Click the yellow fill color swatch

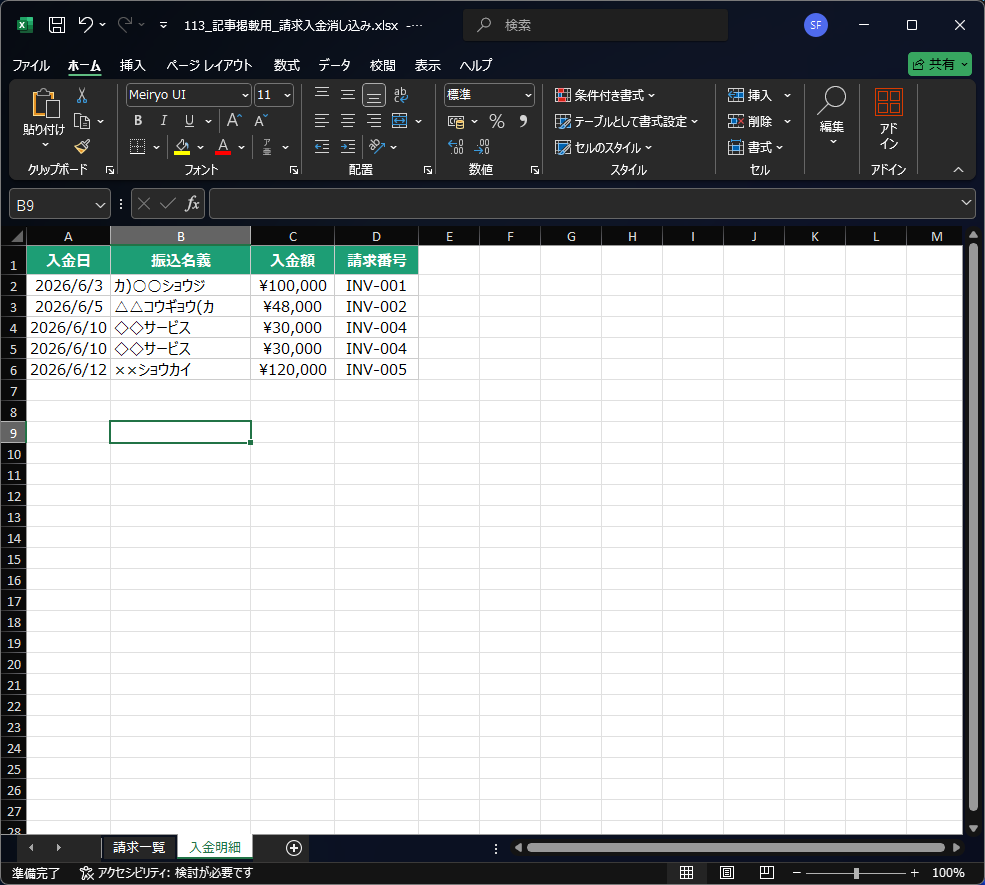(182, 147)
